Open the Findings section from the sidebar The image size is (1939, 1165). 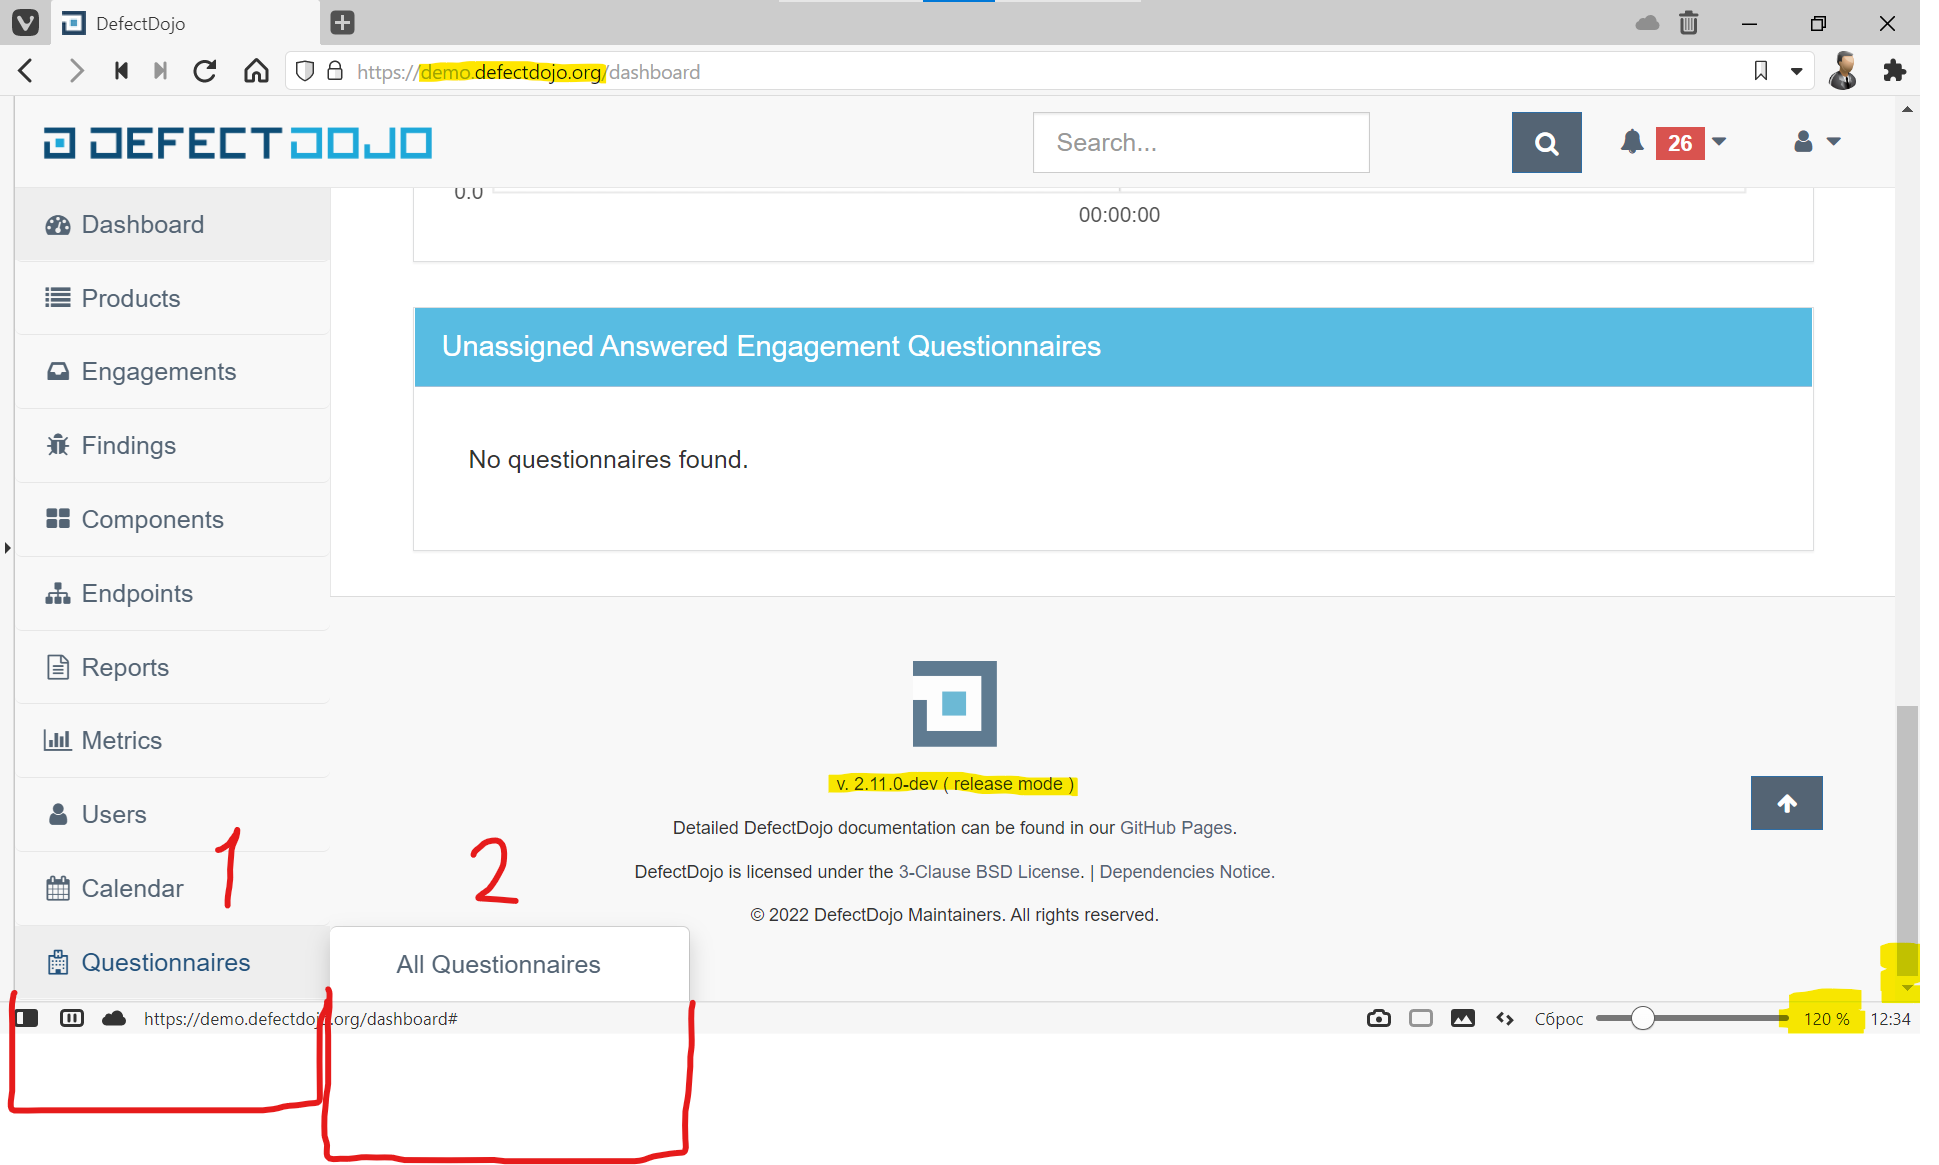(x=128, y=445)
